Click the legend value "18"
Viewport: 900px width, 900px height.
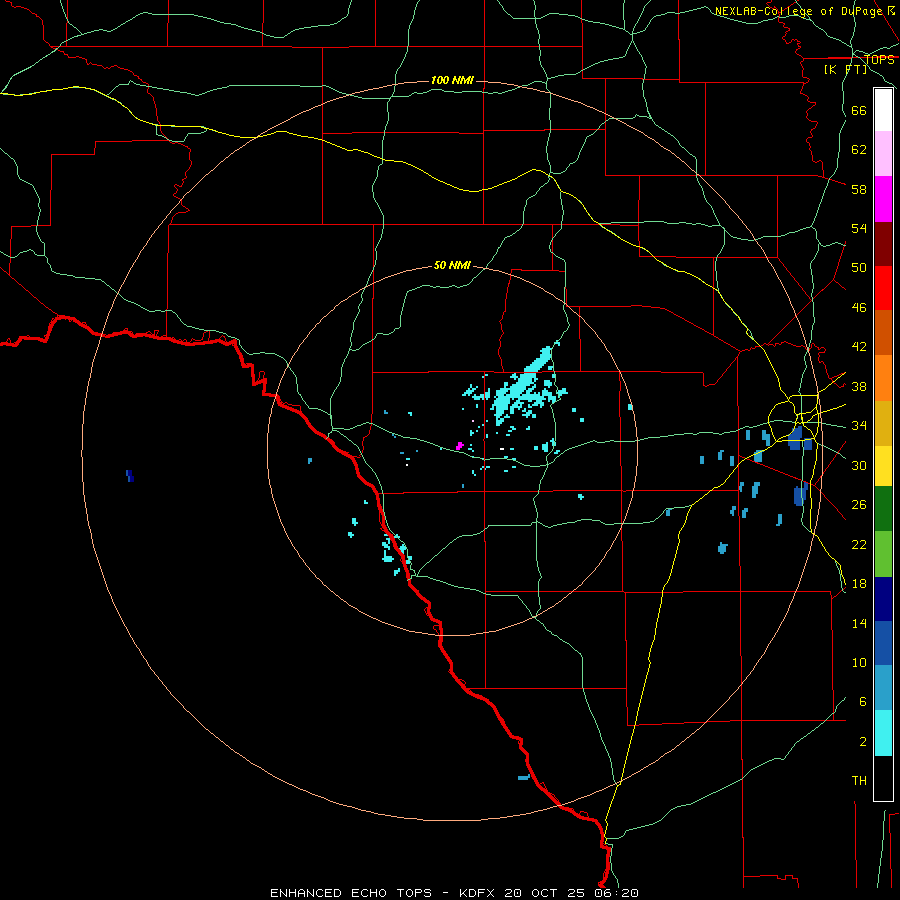[x=859, y=584]
